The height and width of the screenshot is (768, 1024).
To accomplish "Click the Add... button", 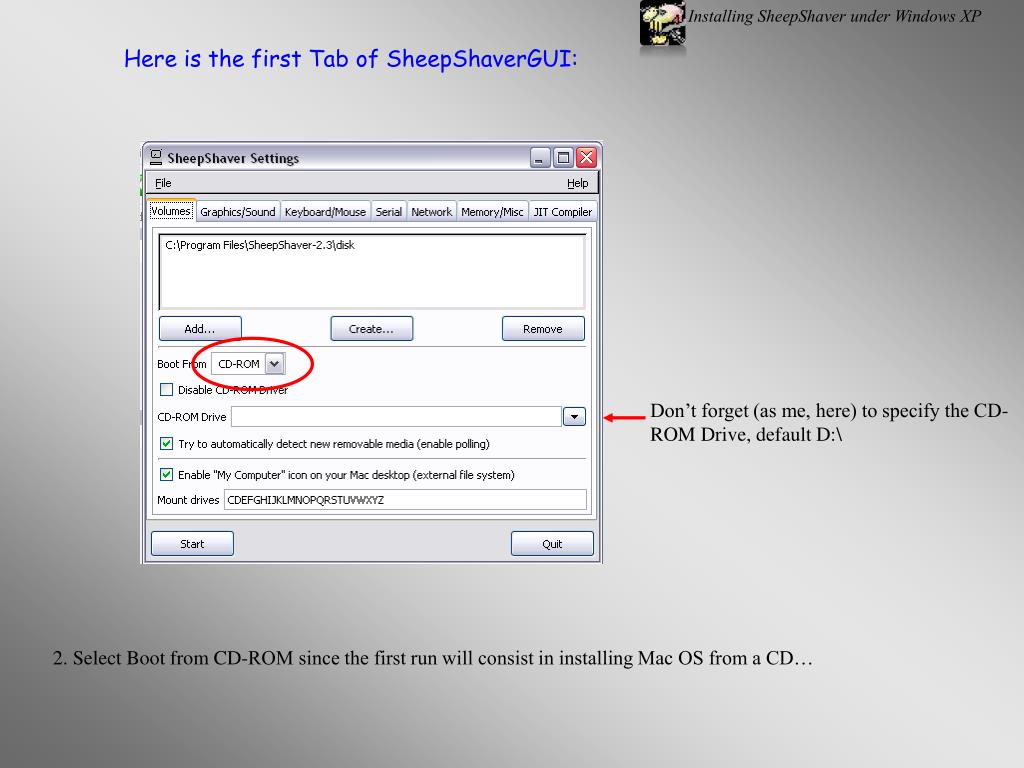I will pos(200,329).
